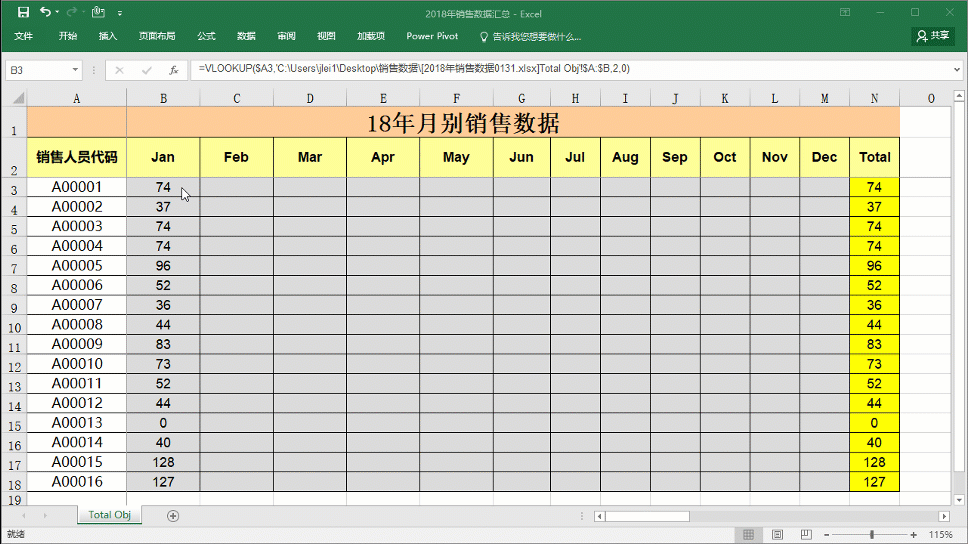Open the 公式 ribbon tab
This screenshot has height=544, width=968.
pyautogui.click(x=206, y=36)
